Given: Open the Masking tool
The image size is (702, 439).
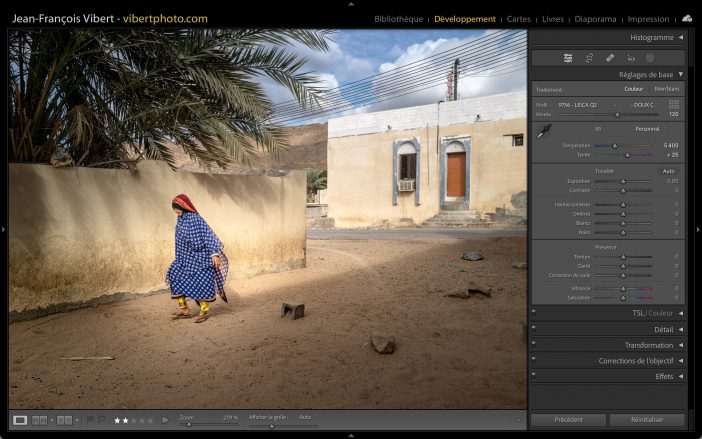Looking at the screenshot, I should 650,58.
